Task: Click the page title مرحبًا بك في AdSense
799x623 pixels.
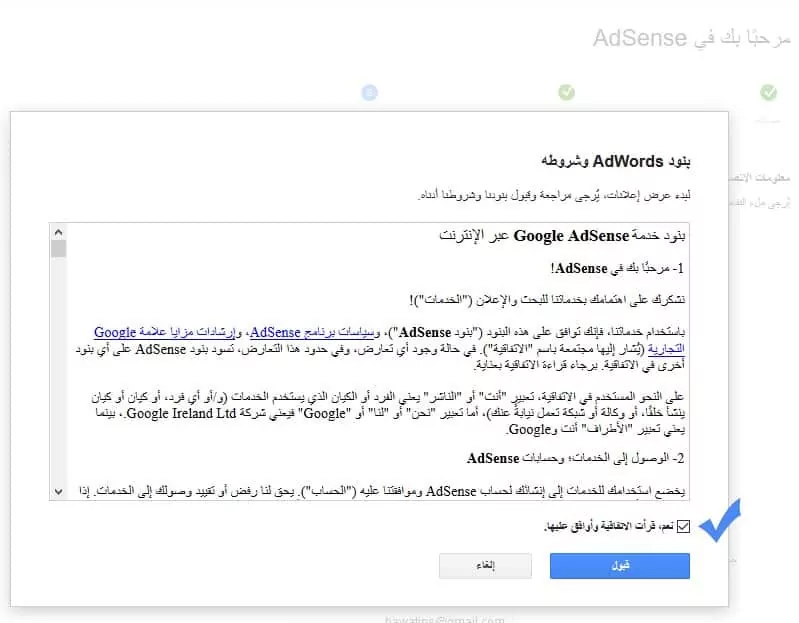Action: point(691,38)
